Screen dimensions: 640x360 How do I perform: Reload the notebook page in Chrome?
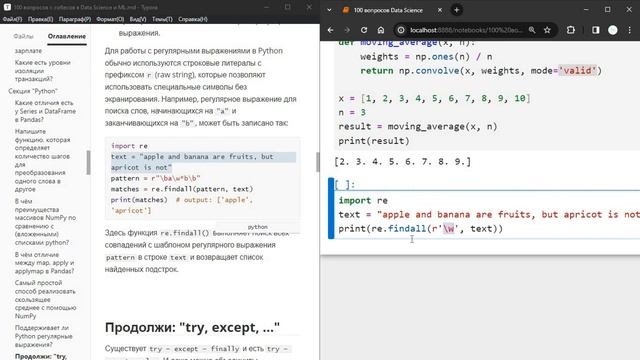pyautogui.click(x=364, y=30)
